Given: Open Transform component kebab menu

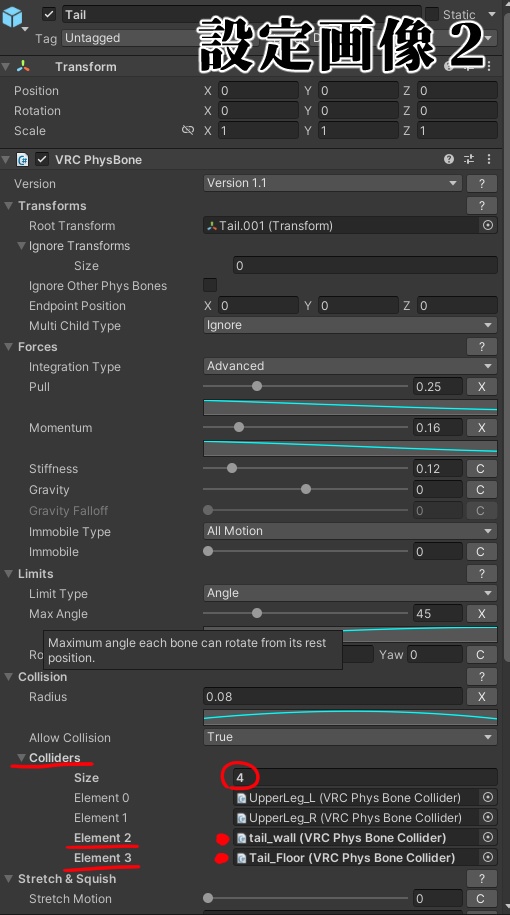Looking at the screenshot, I should pyautogui.click(x=489, y=67).
